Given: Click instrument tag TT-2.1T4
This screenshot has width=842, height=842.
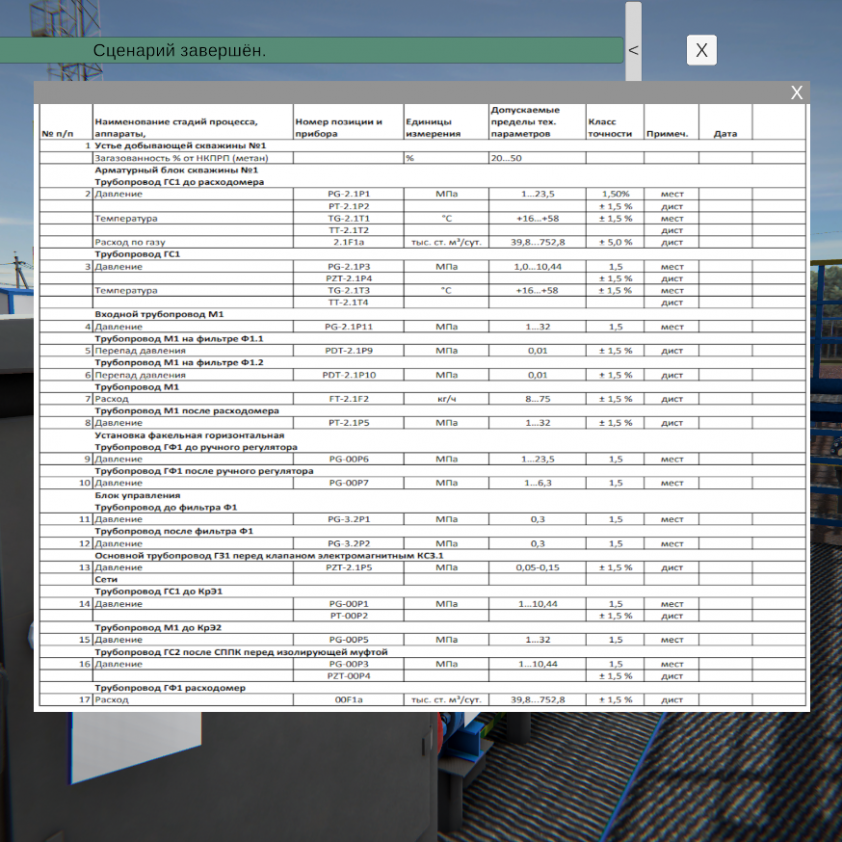Looking at the screenshot, I should [x=349, y=302].
